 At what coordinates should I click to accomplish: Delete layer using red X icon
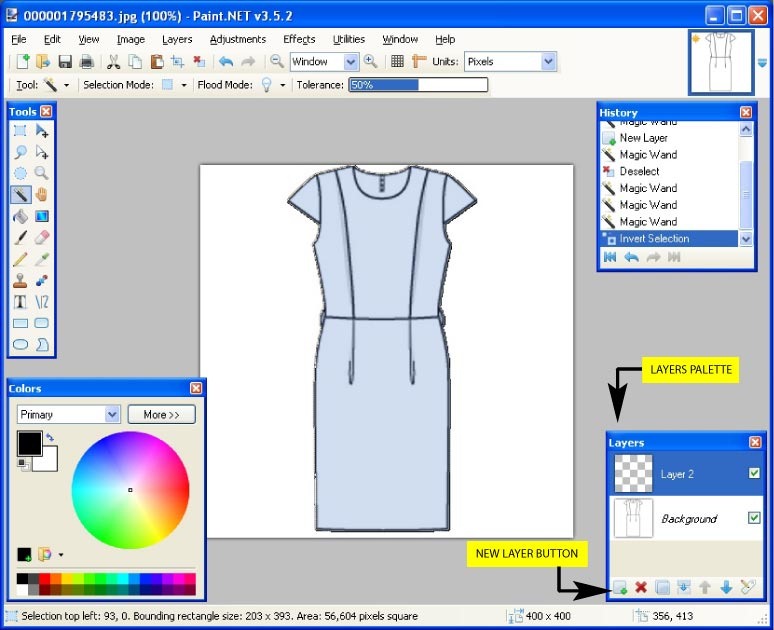pos(641,588)
